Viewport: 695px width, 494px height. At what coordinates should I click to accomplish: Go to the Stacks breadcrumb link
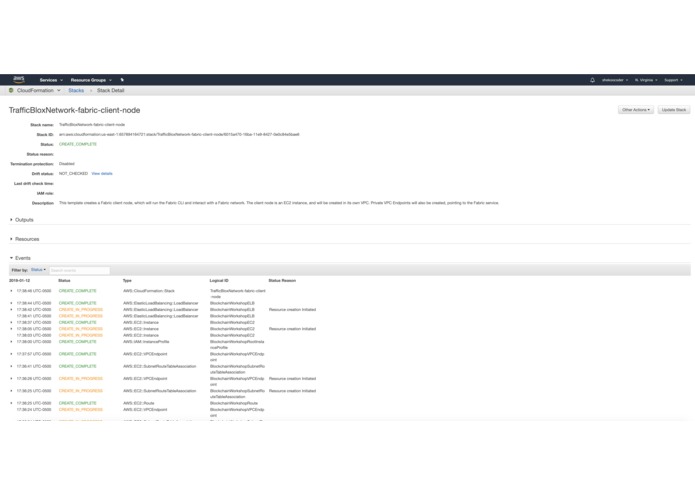tap(76, 90)
